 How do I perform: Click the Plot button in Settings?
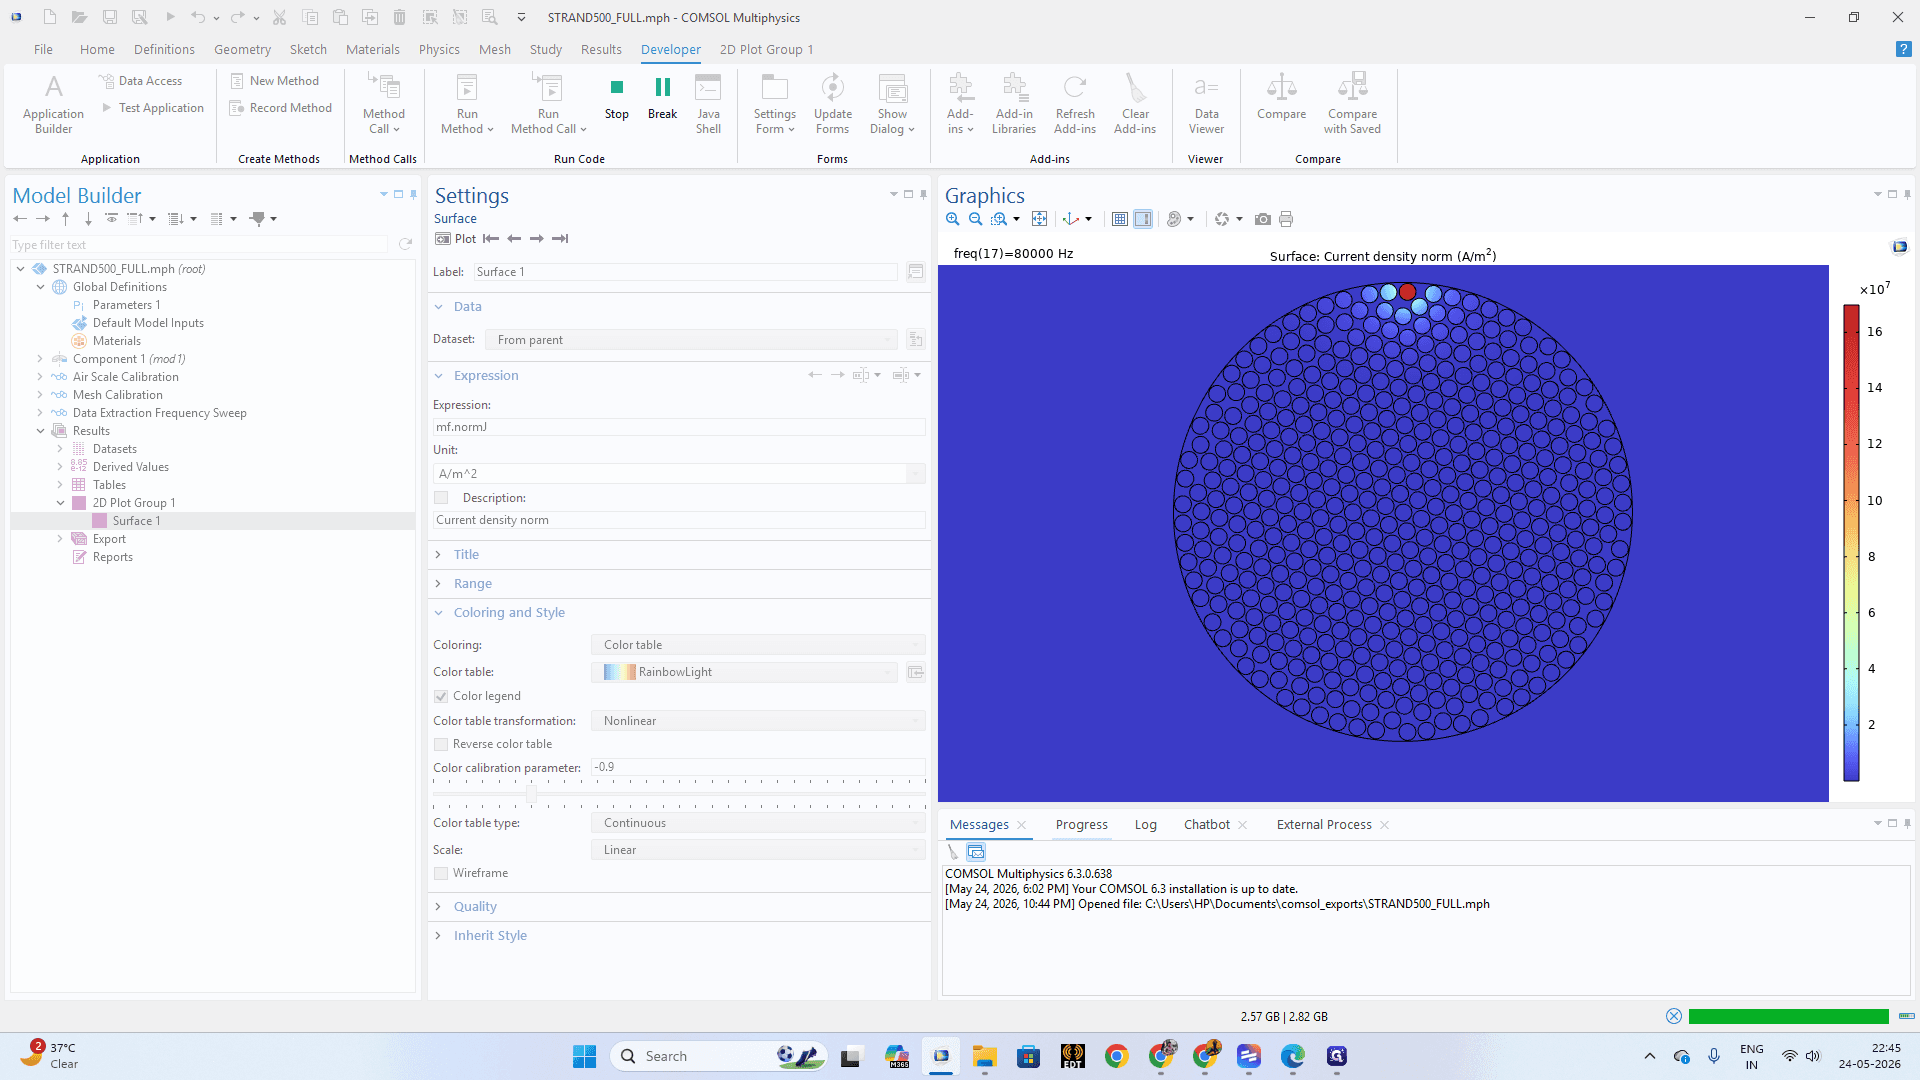click(456, 238)
